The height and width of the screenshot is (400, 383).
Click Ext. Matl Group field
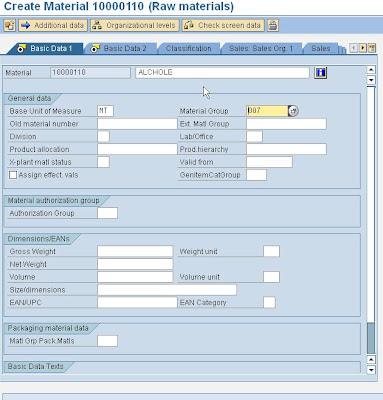click(x=286, y=124)
